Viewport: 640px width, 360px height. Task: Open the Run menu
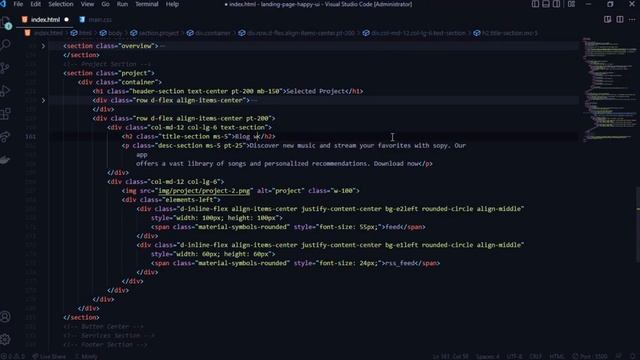click(122, 4)
